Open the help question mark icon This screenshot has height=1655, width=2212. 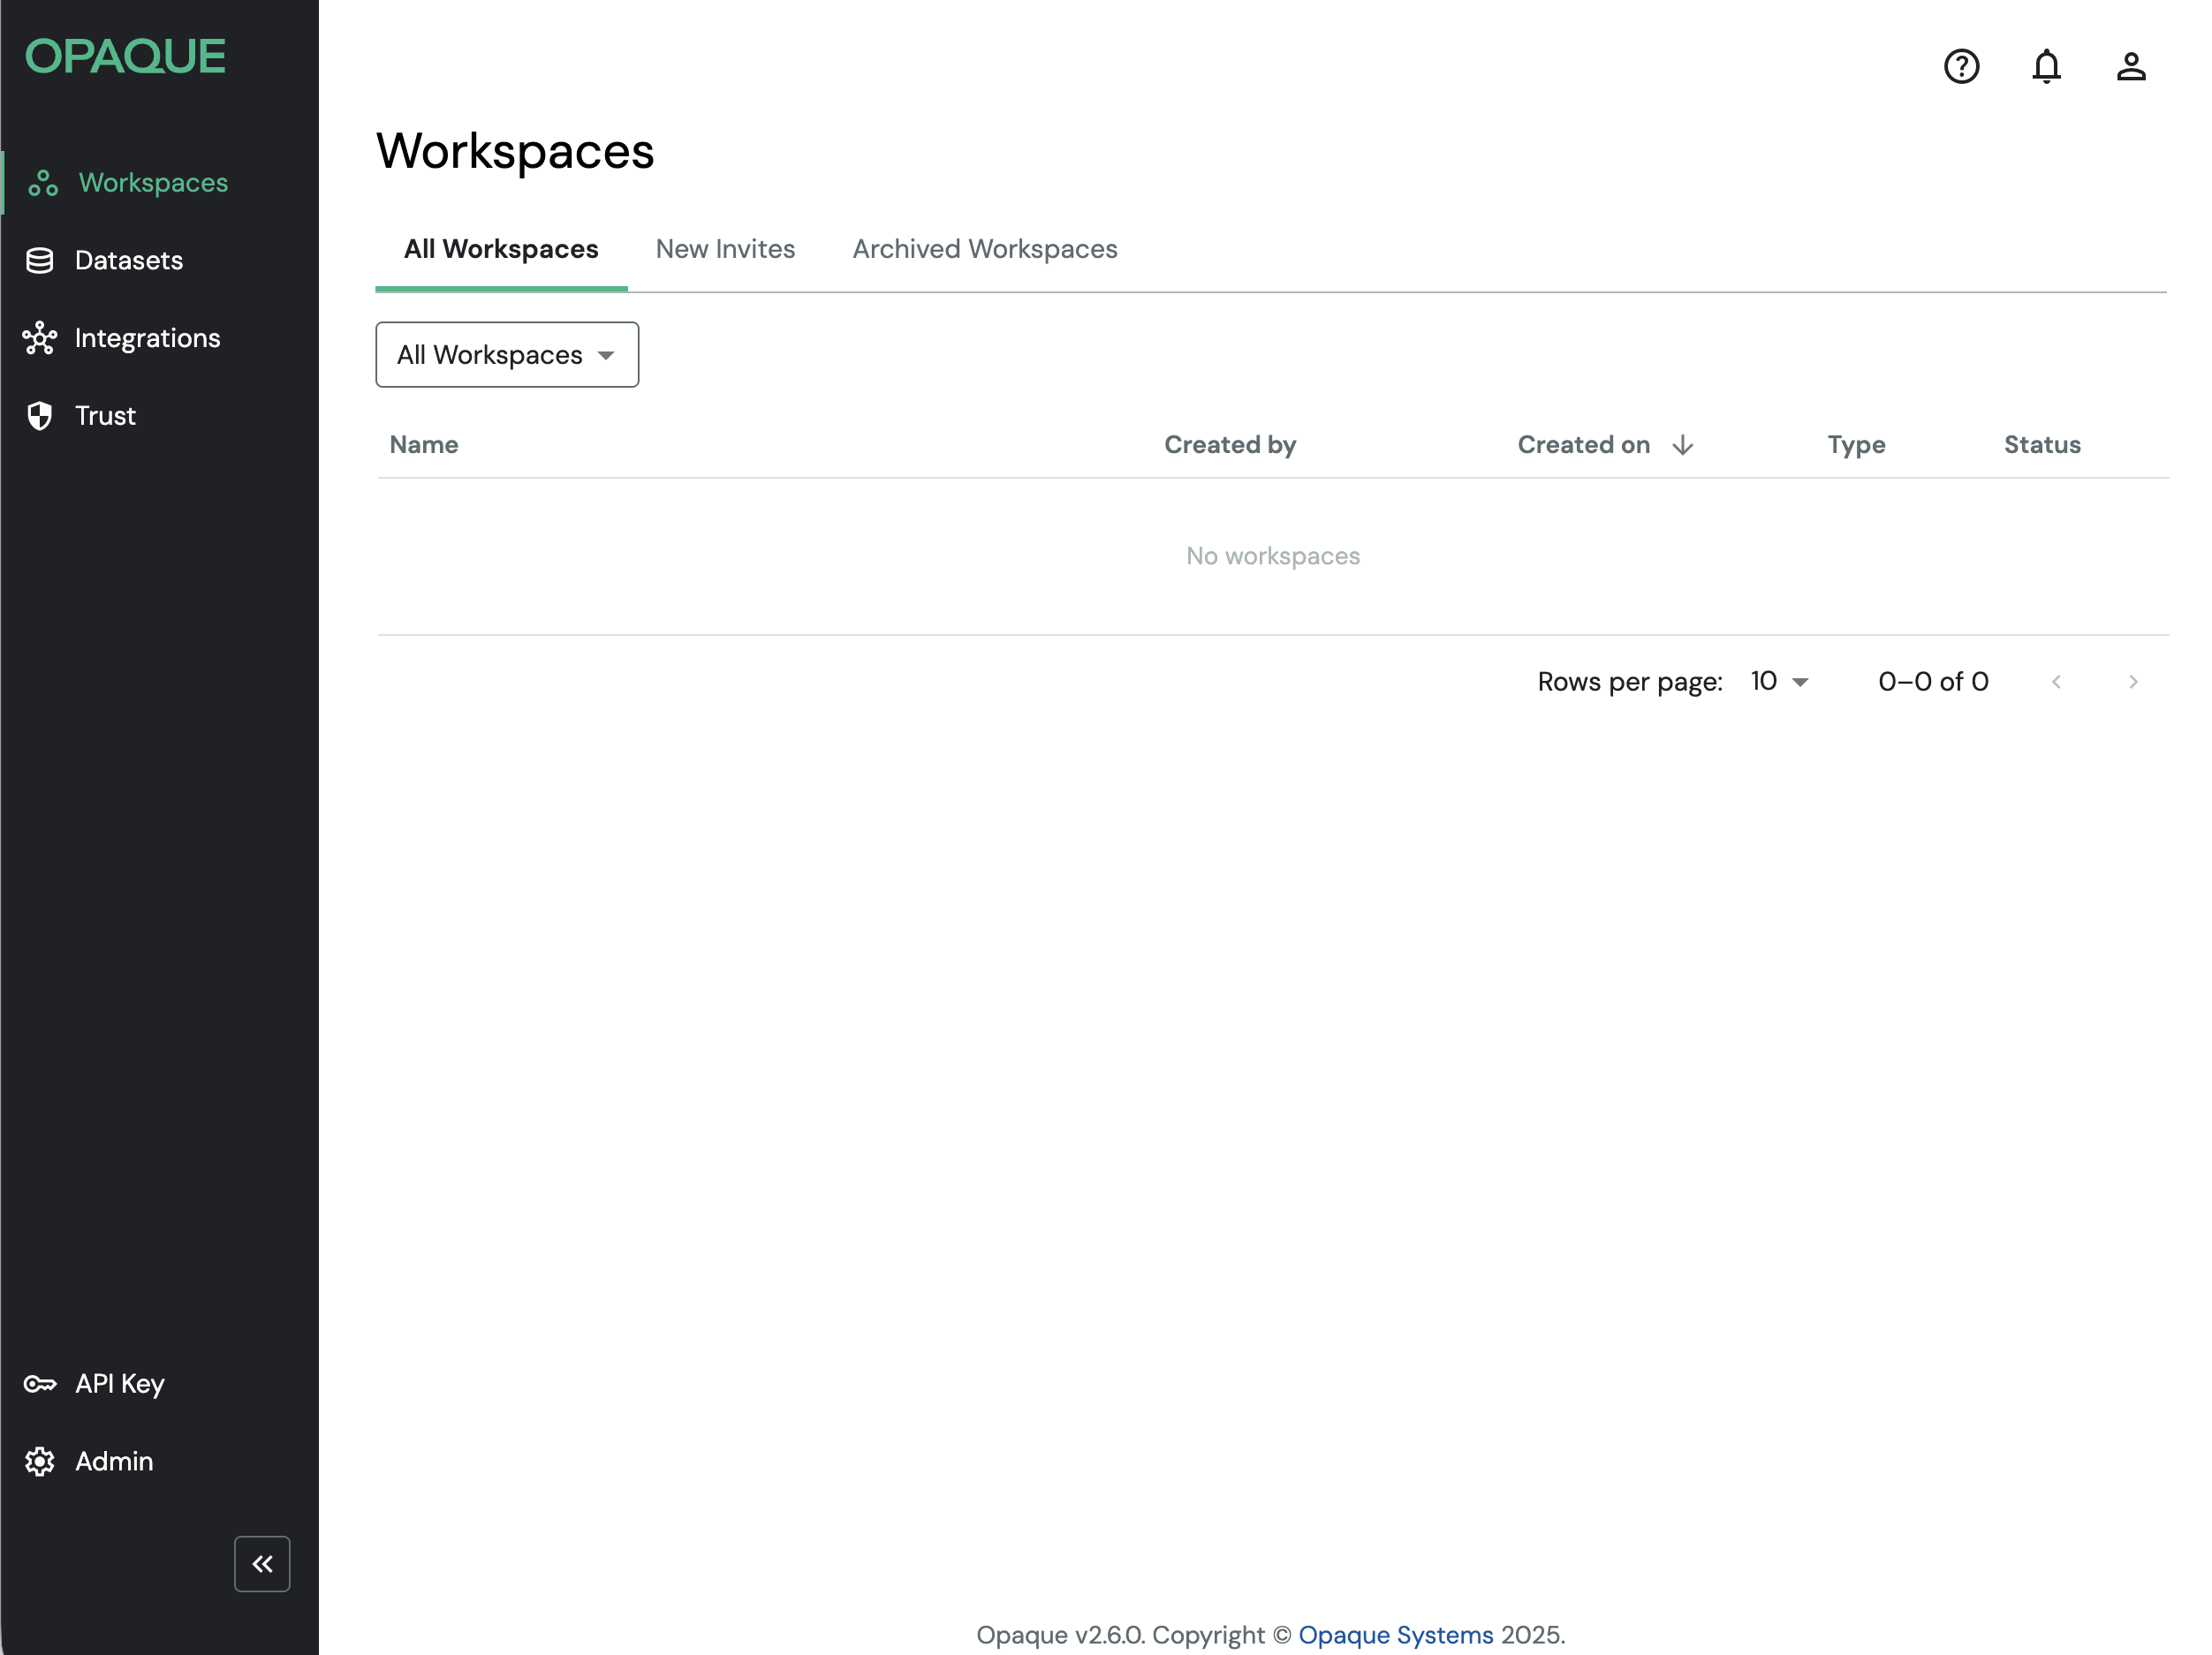point(1961,66)
